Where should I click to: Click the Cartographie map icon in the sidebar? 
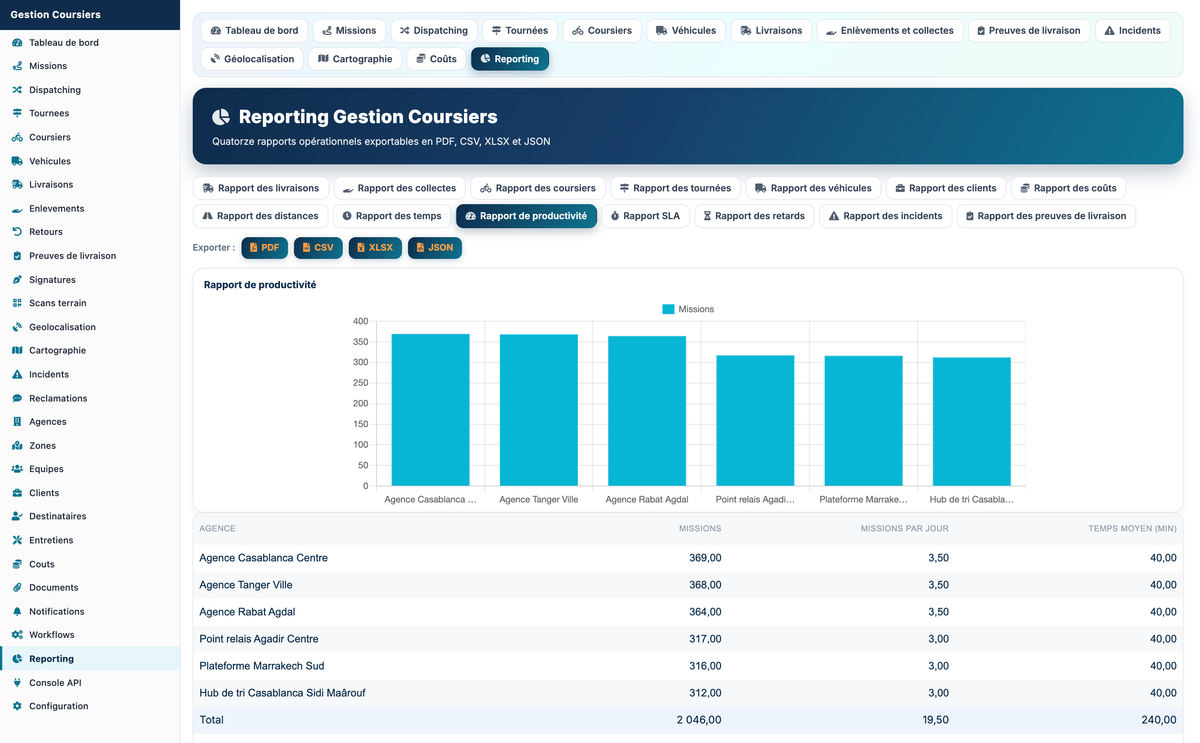coord(17,351)
